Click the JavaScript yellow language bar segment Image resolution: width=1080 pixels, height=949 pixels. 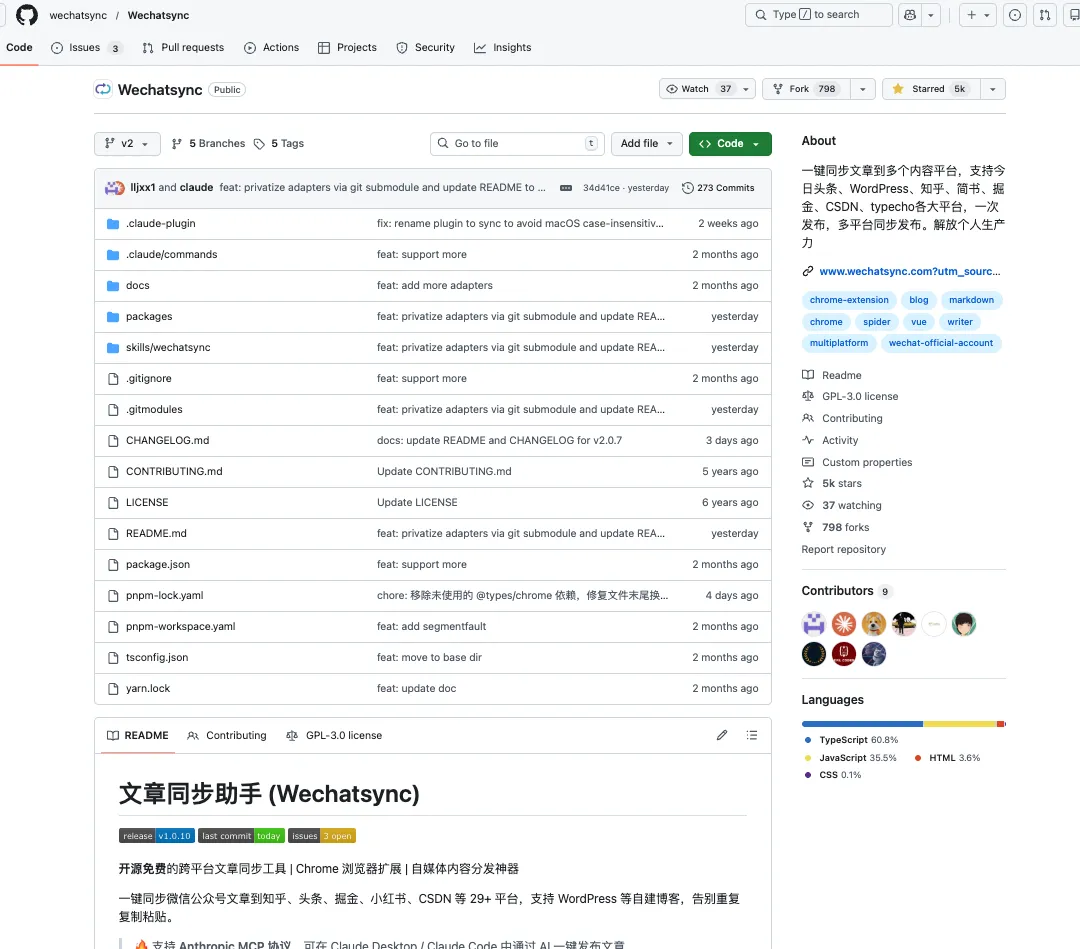(959, 724)
